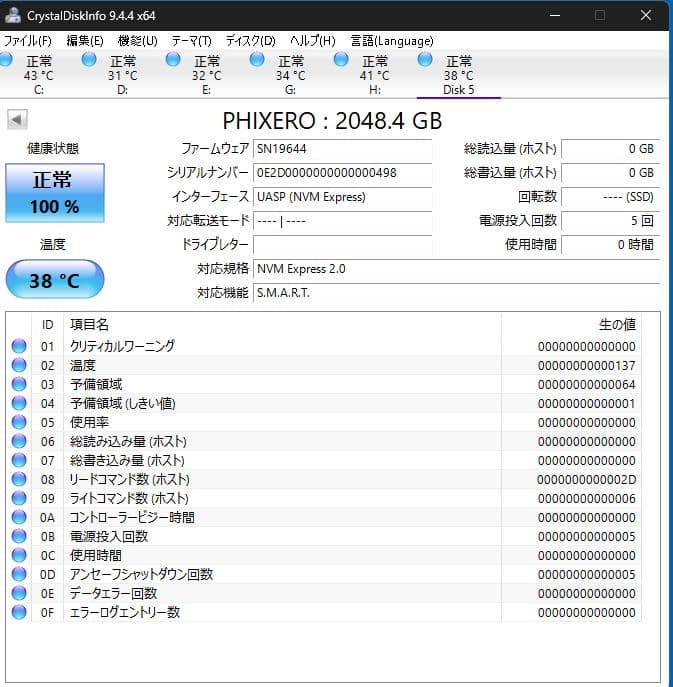Open the ファイル(F) menu
Image resolution: width=673 pixels, height=687 pixels.
tap(27, 41)
